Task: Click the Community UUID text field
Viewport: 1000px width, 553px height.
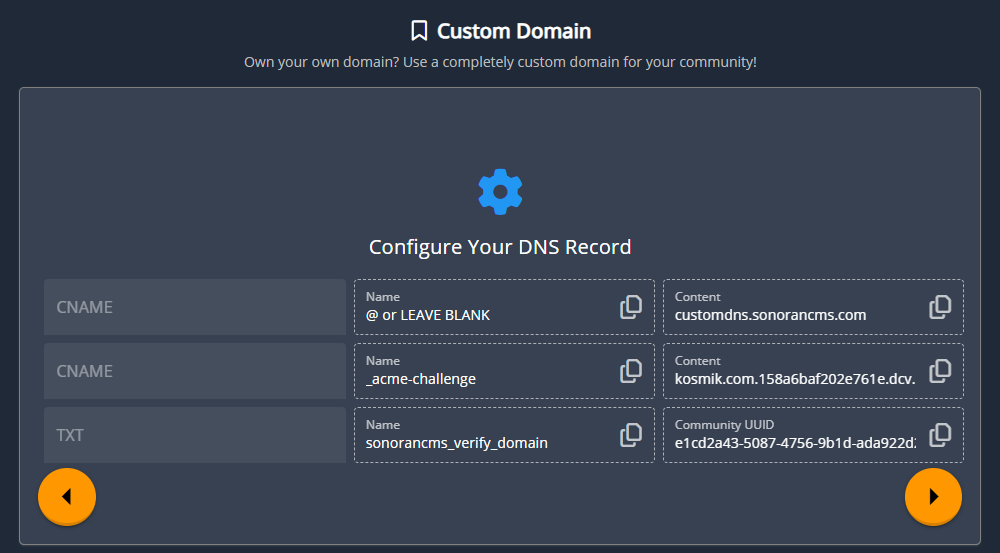Action: pos(790,442)
